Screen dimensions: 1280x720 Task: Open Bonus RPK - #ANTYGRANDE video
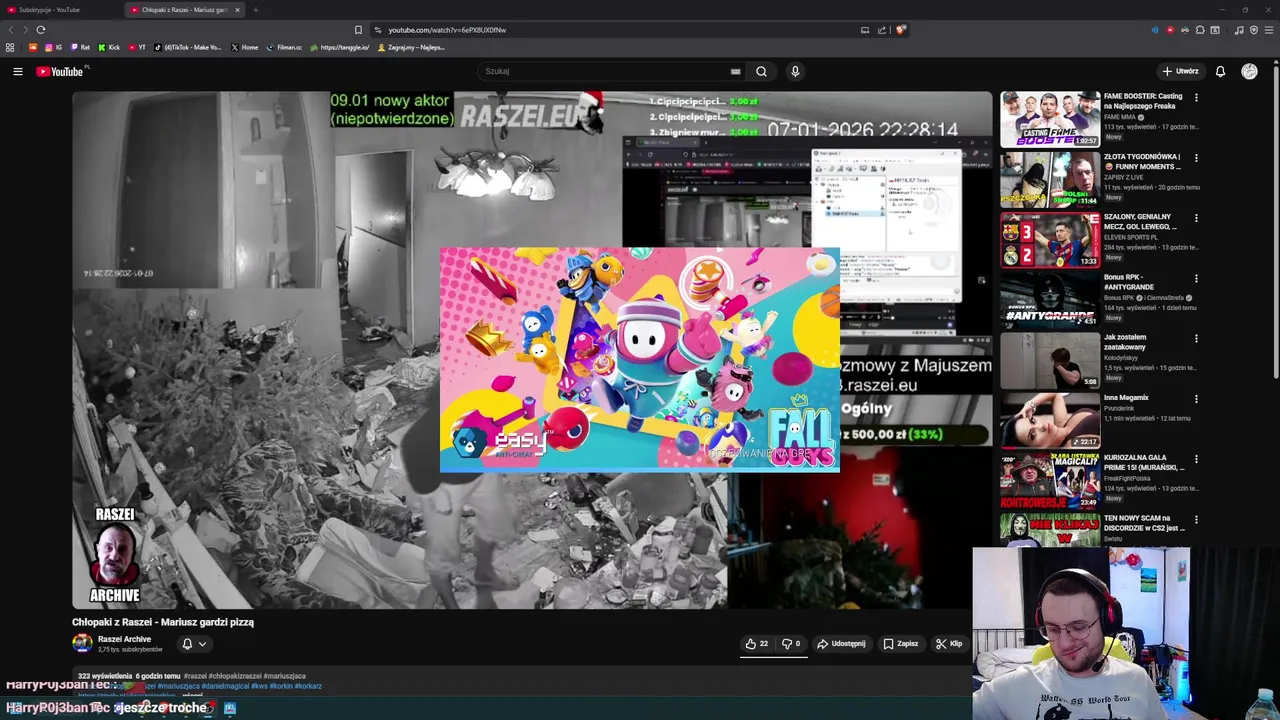pyautogui.click(x=1050, y=299)
